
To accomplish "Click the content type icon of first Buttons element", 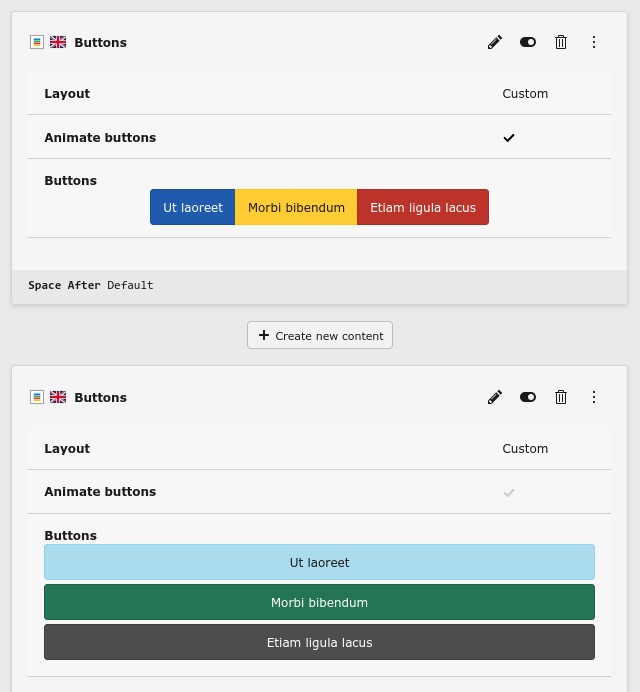I will (37, 42).
